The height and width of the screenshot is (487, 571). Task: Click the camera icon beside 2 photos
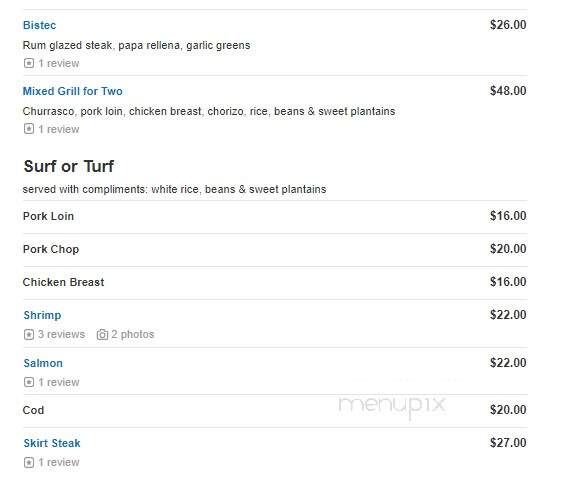coord(102,334)
